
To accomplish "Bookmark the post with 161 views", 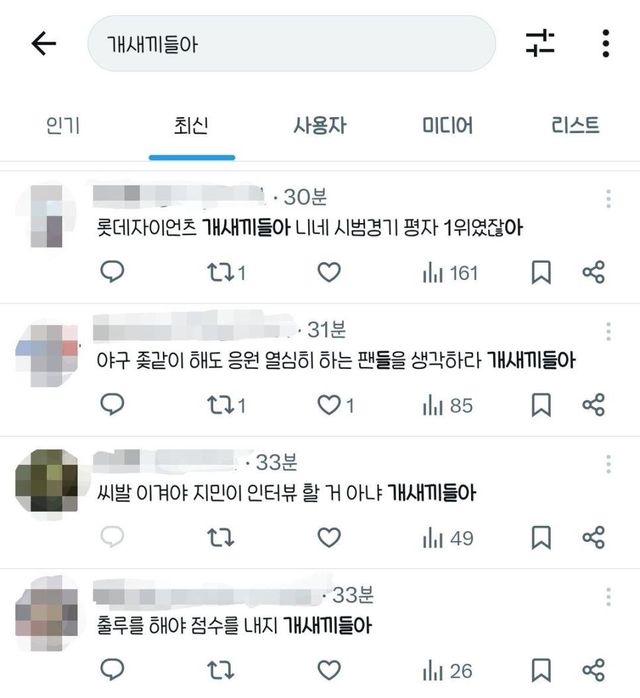I will [541, 272].
